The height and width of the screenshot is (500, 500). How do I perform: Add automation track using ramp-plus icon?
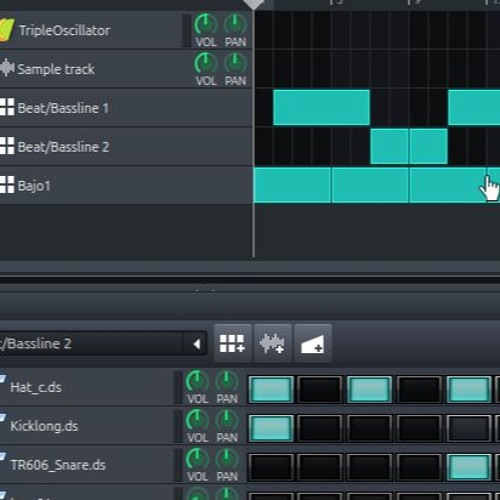[313, 343]
